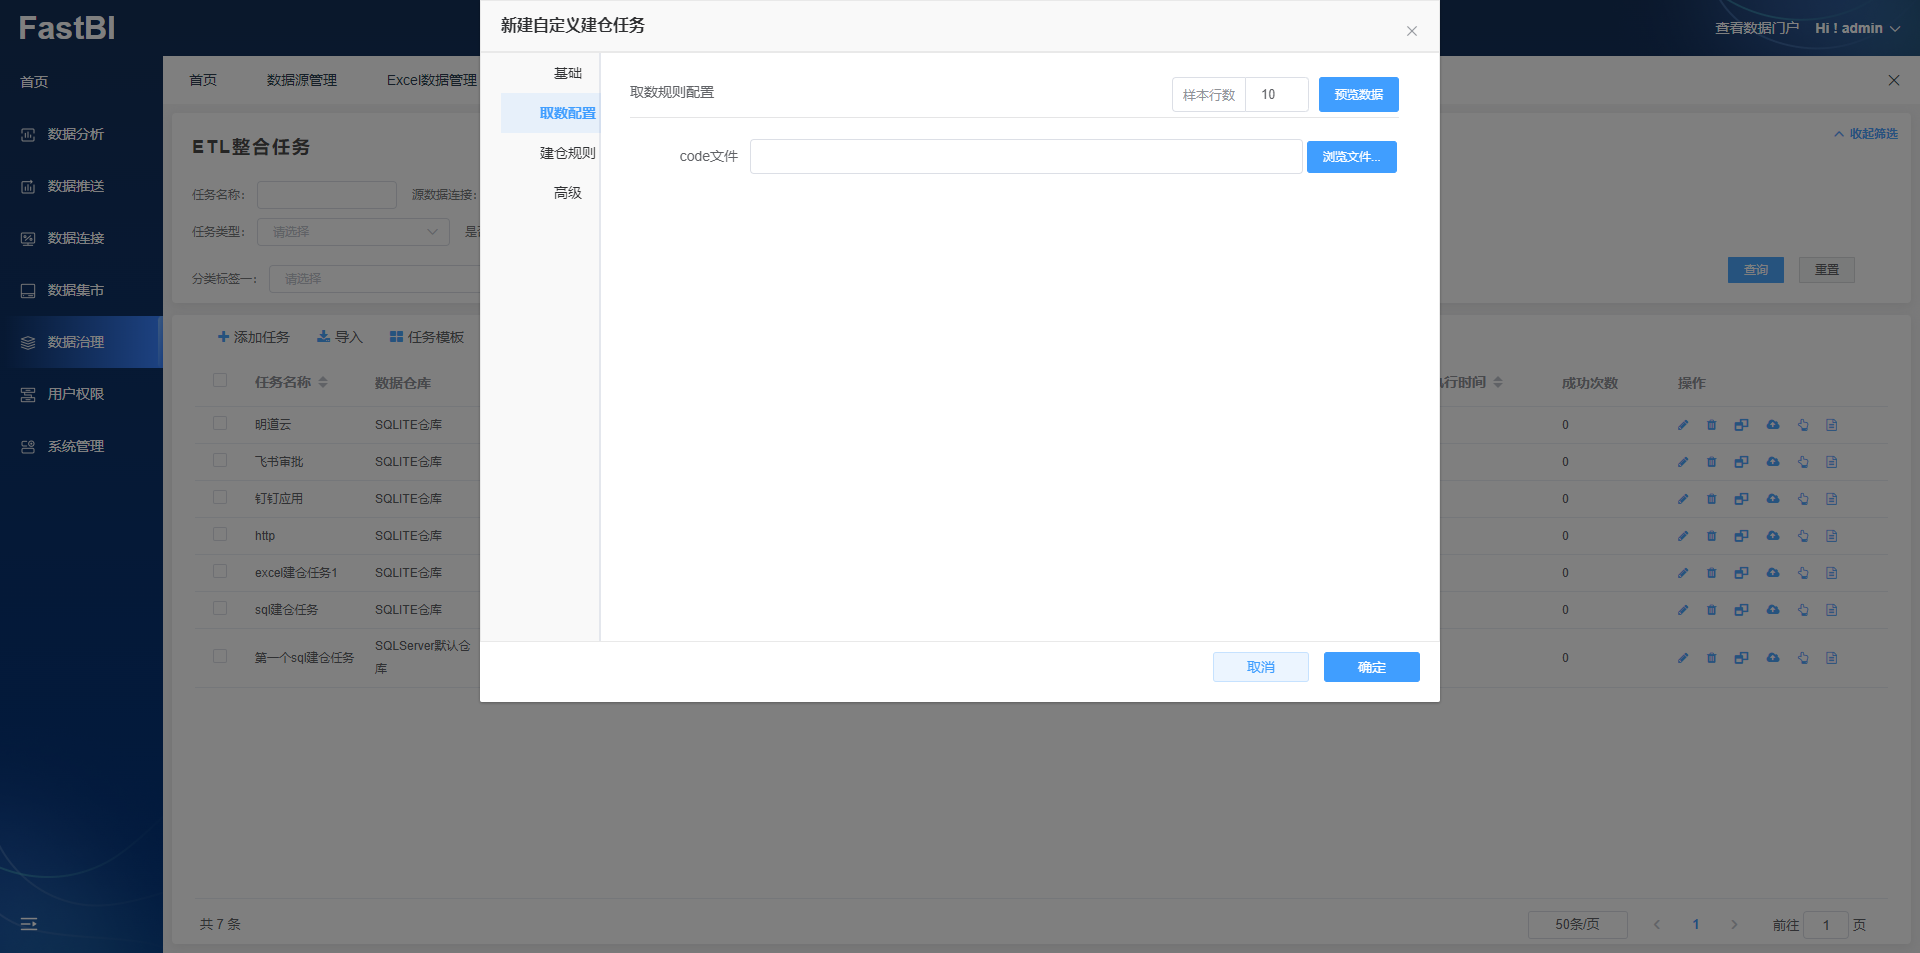Copy the 钉钉应用 task using duplicate icon

tap(1741, 499)
